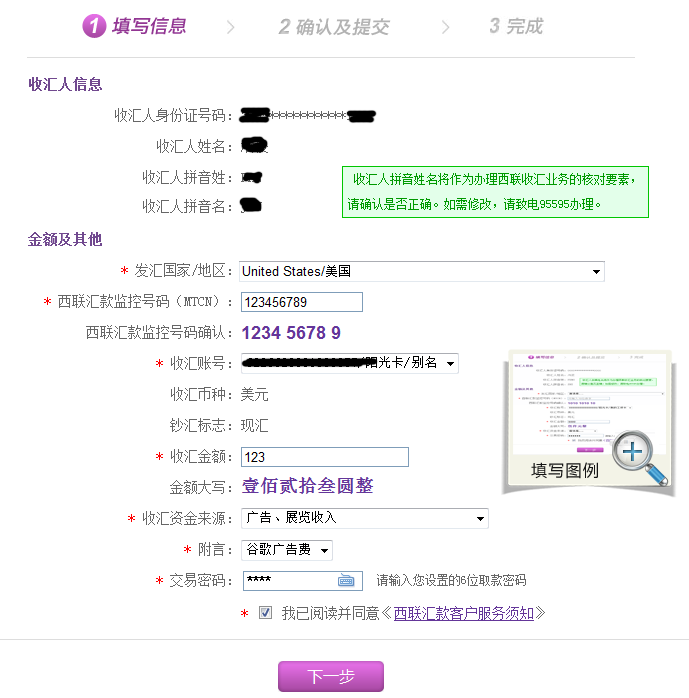Open the soft keyboard icon in password field
Image resolution: width=689 pixels, height=698 pixels.
(346, 581)
